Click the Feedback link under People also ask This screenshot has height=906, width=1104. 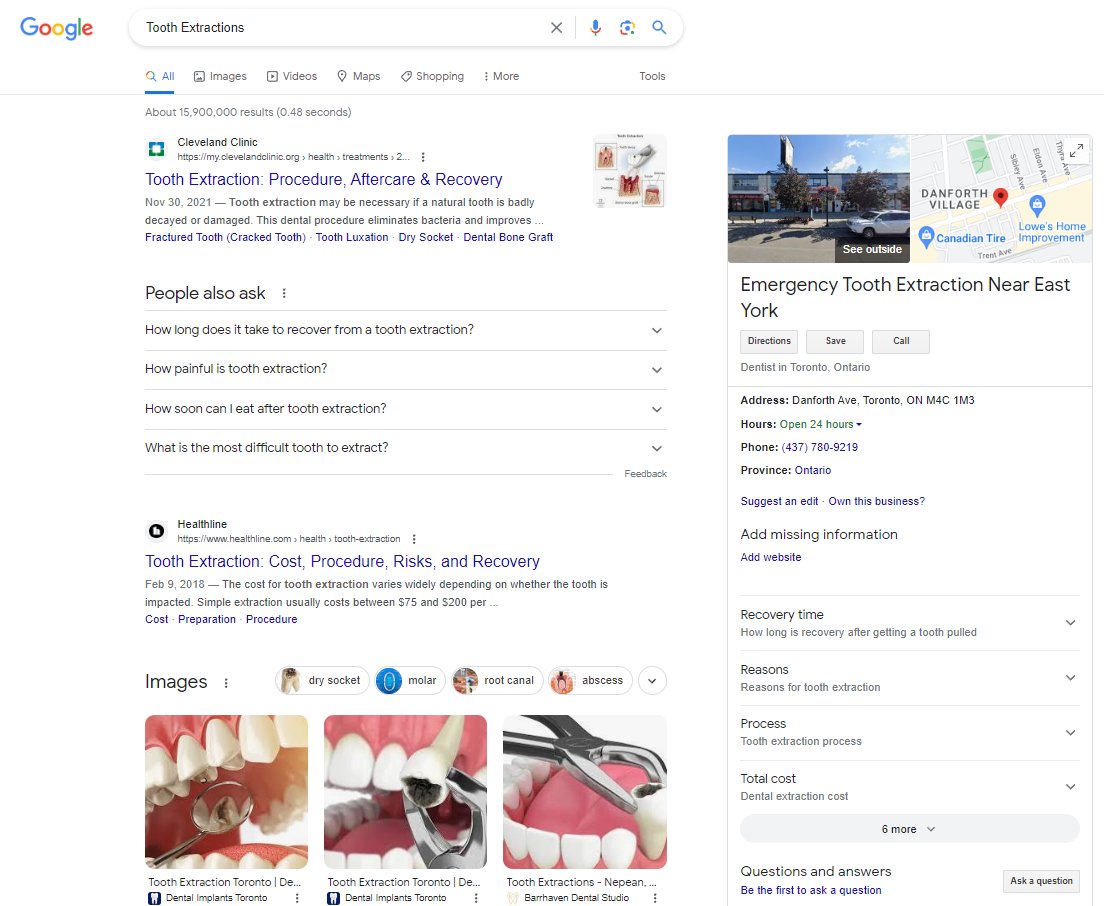[645, 474]
